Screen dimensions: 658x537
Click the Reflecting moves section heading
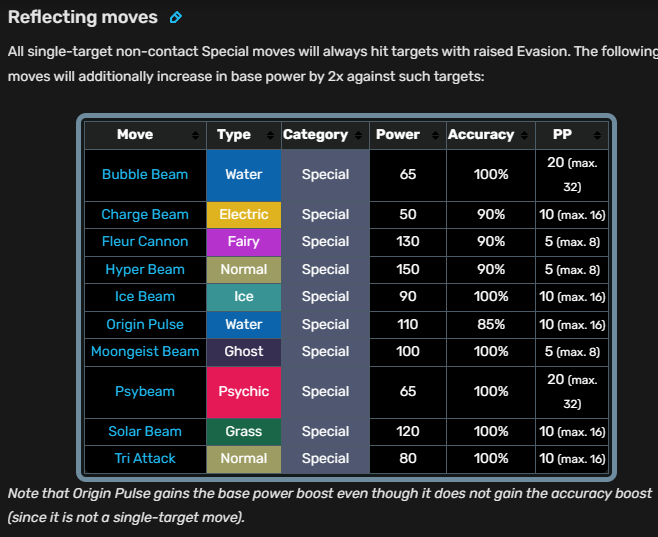(x=83, y=17)
